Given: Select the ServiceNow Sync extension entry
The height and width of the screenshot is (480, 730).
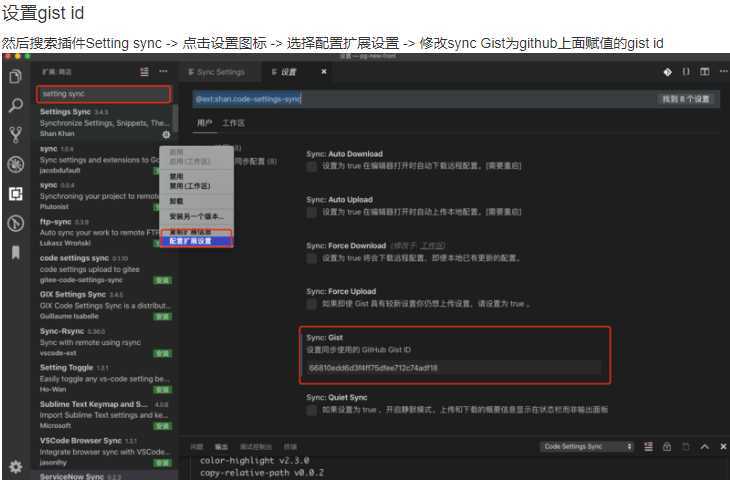Looking at the screenshot, I should point(105,476).
